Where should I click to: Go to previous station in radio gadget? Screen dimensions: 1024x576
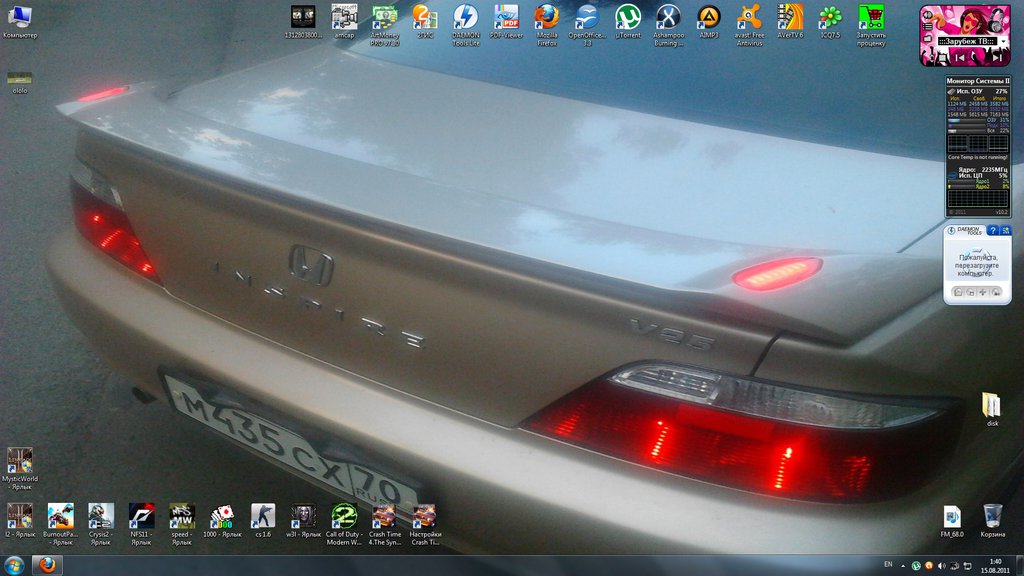pos(960,57)
